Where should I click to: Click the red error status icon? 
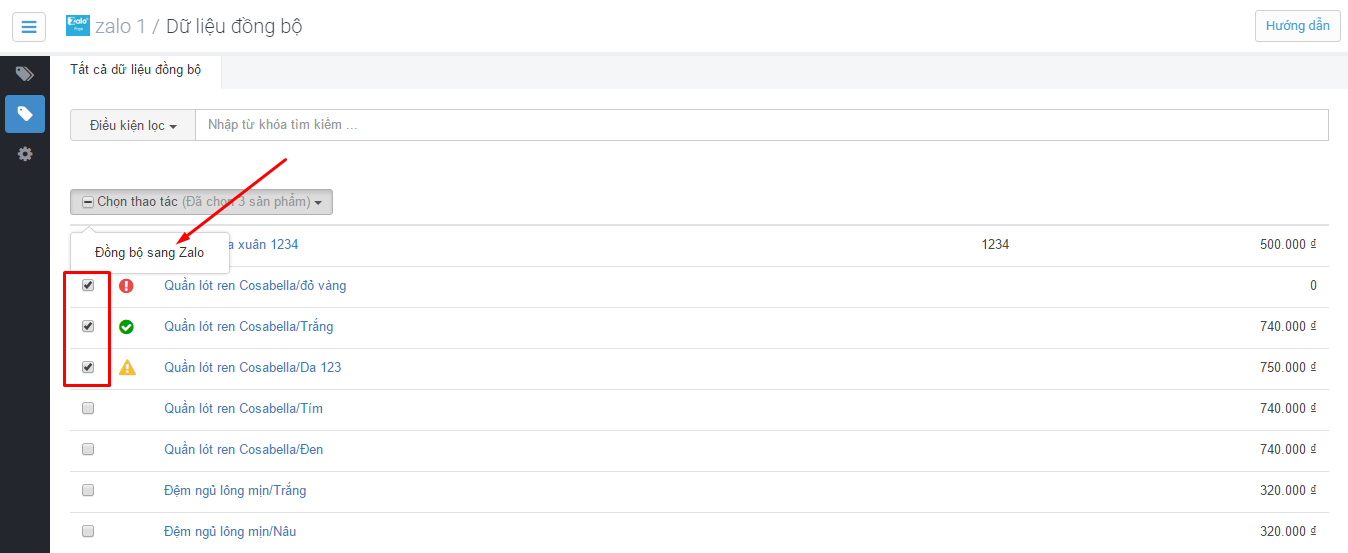(x=126, y=286)
